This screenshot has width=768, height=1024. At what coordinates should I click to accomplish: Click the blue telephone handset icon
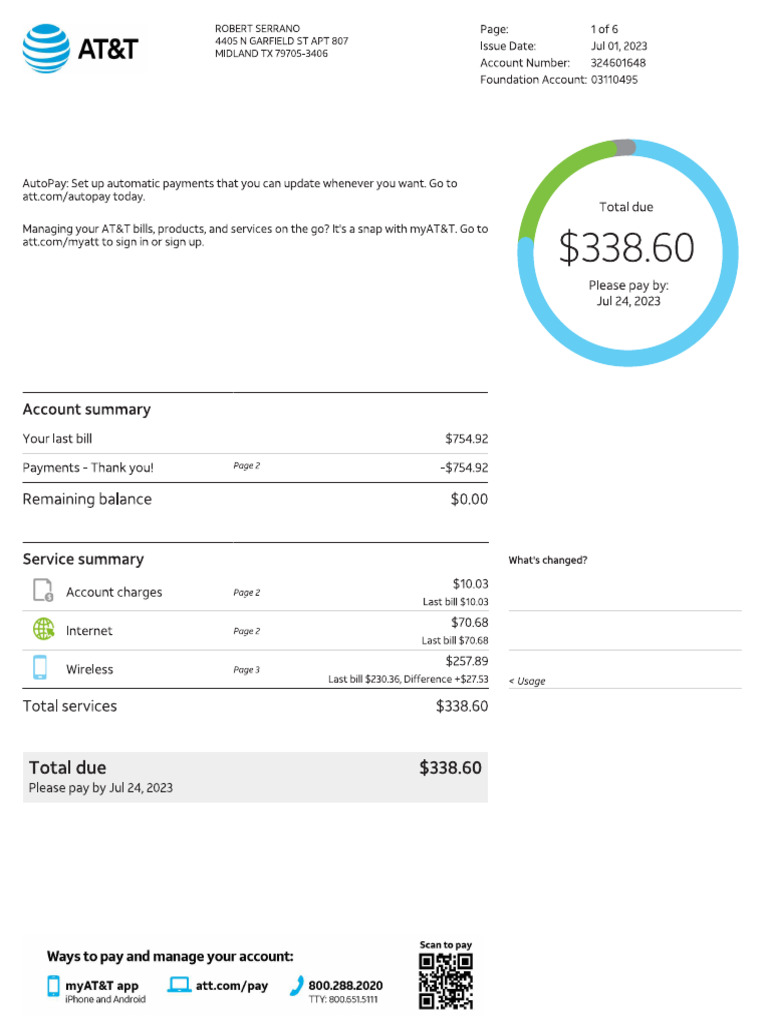click(x=296, y=985)
